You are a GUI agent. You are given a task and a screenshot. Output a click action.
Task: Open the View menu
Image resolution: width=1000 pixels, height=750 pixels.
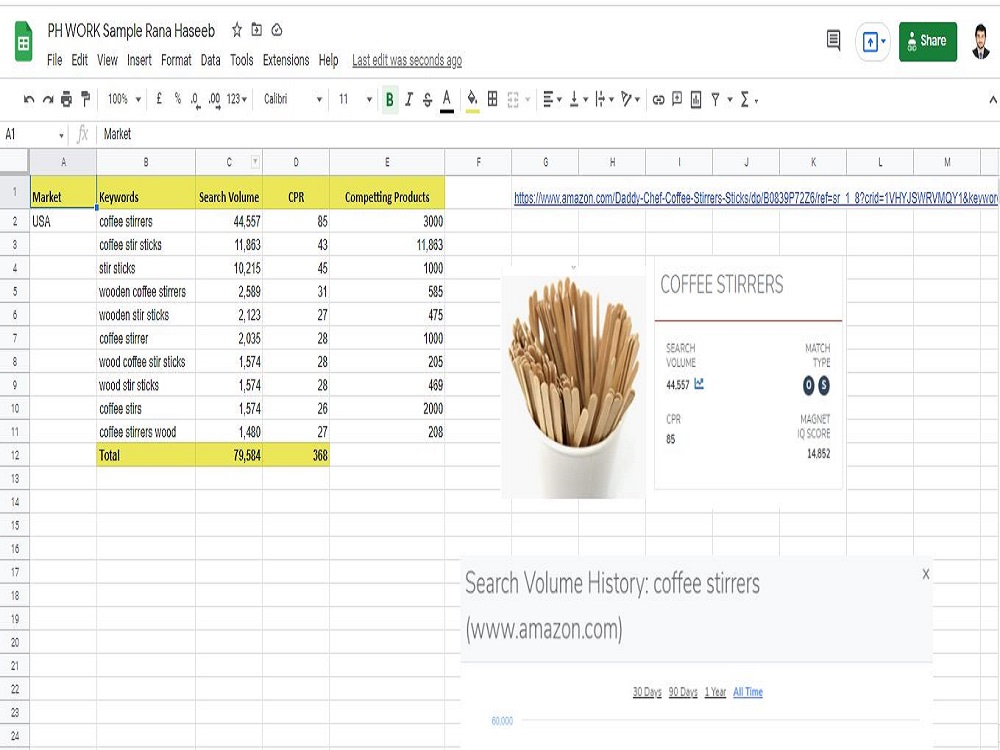[x=107, y=60]
